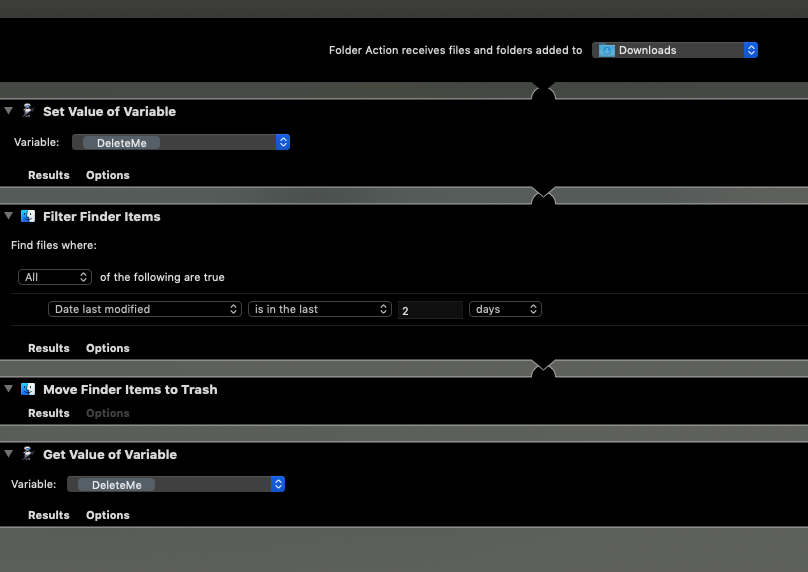Open Variable dropdown in Set Value of Variable
The image size is (808, 572).
(181, 142)
